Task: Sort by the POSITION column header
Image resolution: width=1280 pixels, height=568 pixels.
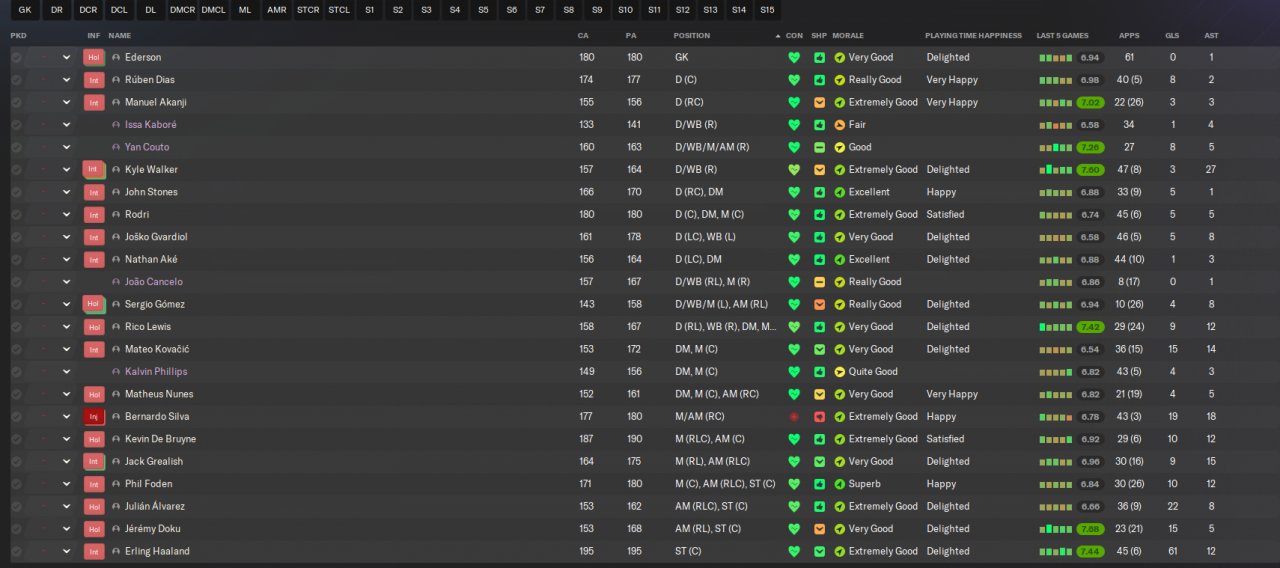Action: pyautogui.click(x=692, y=35)
